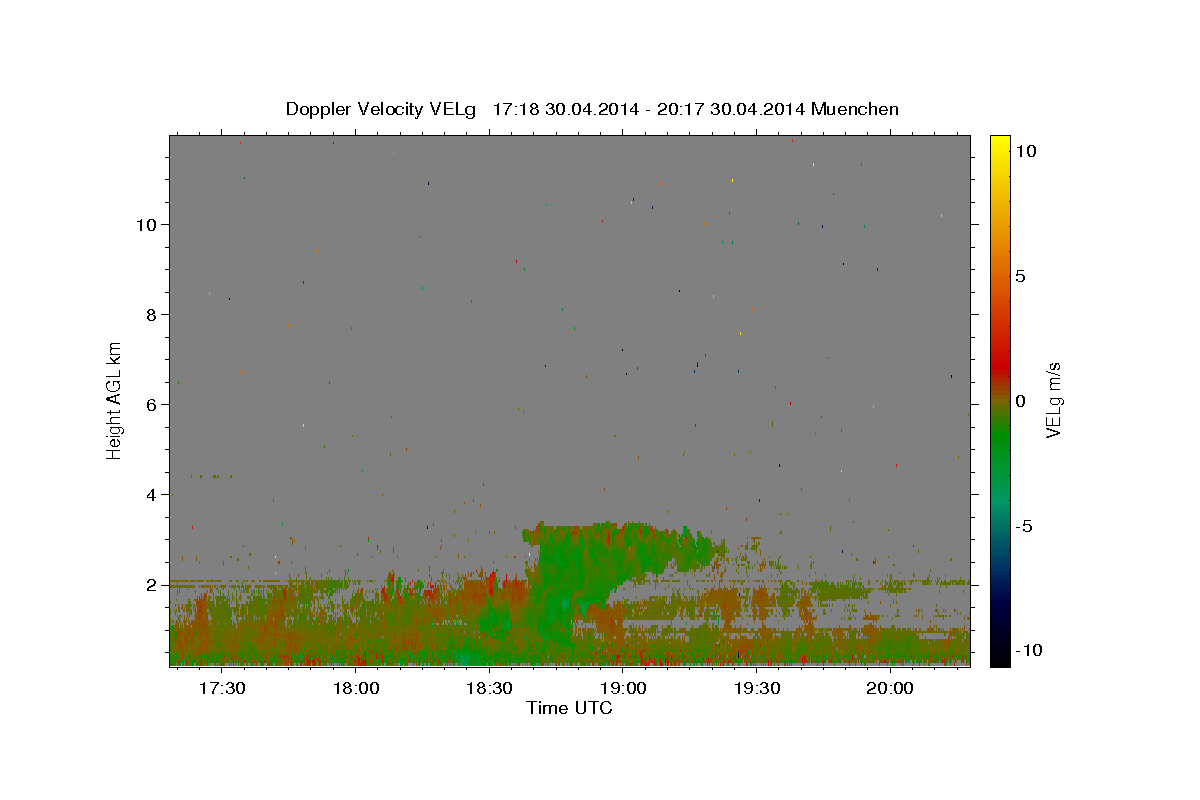1200x800 pixels.
Task: Click the height axis value 8
Action: tap(152, 315)
